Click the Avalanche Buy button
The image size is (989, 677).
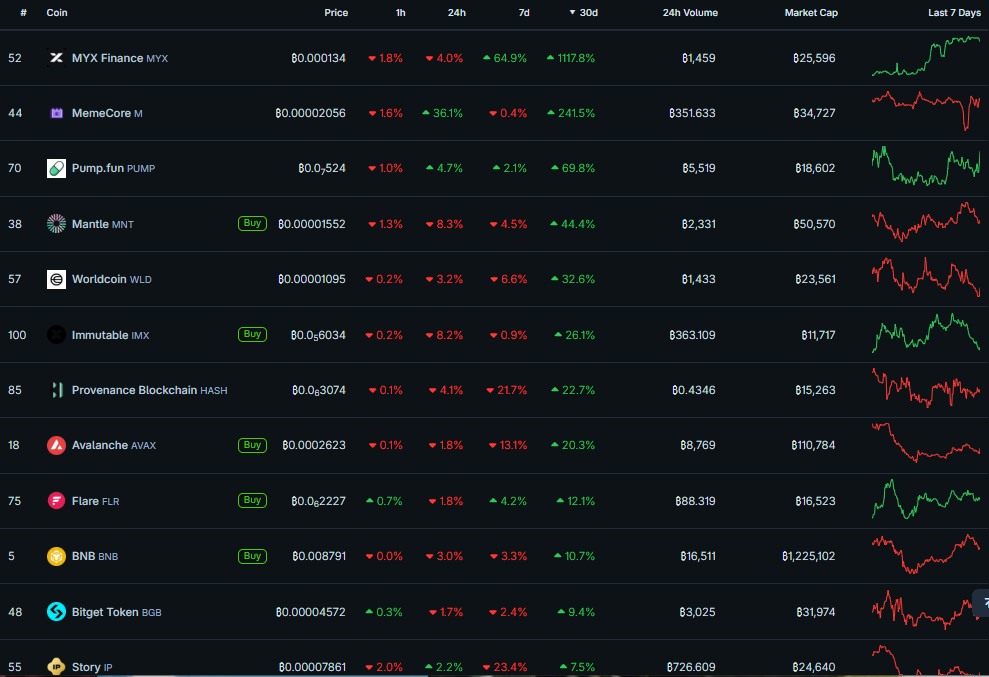click(252, 445)
